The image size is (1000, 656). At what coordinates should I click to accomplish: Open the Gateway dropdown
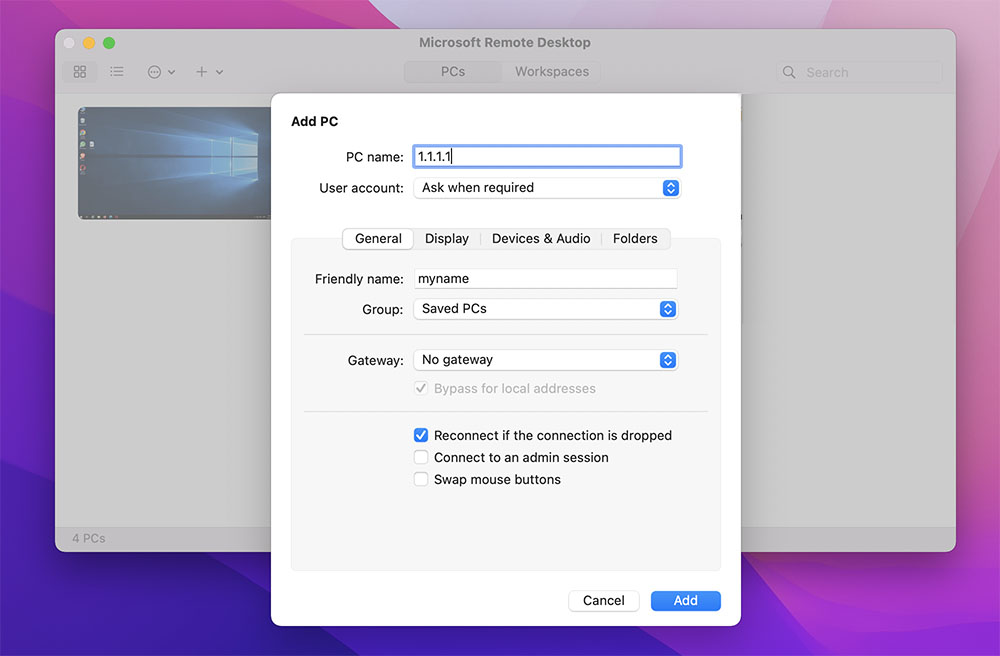545,360
